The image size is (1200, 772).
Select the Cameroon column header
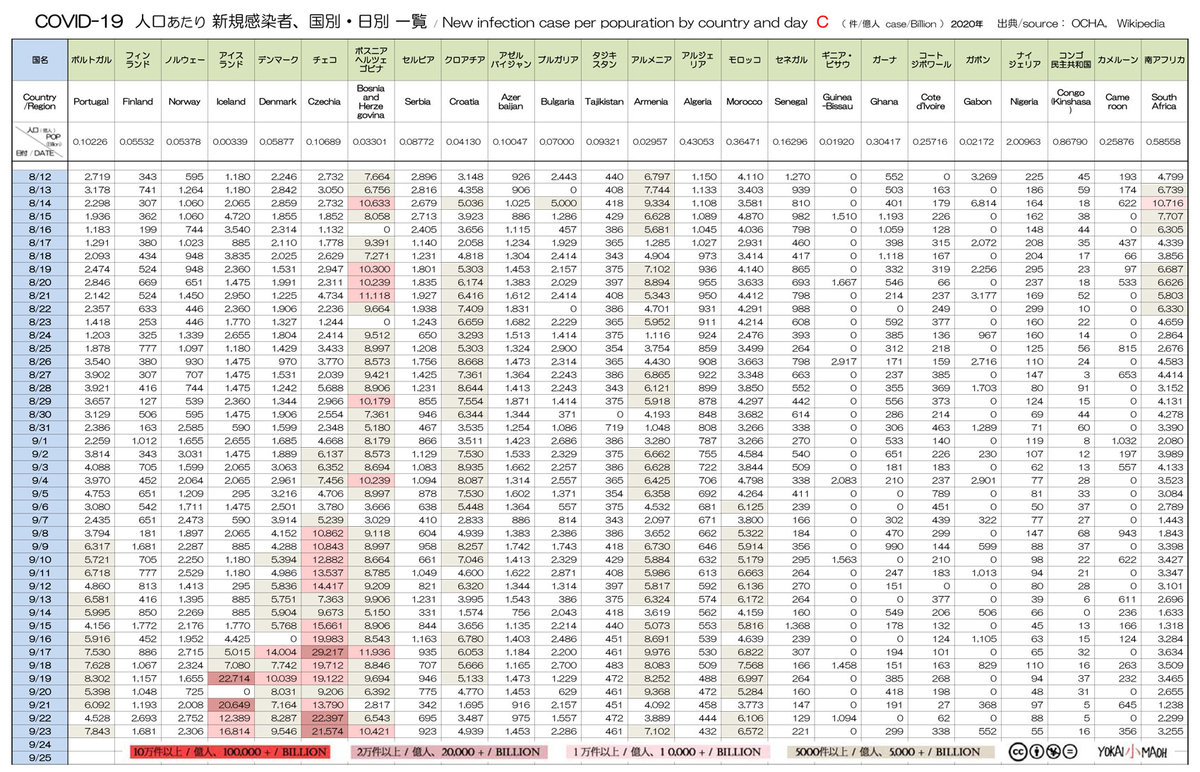pos(1117,101)
